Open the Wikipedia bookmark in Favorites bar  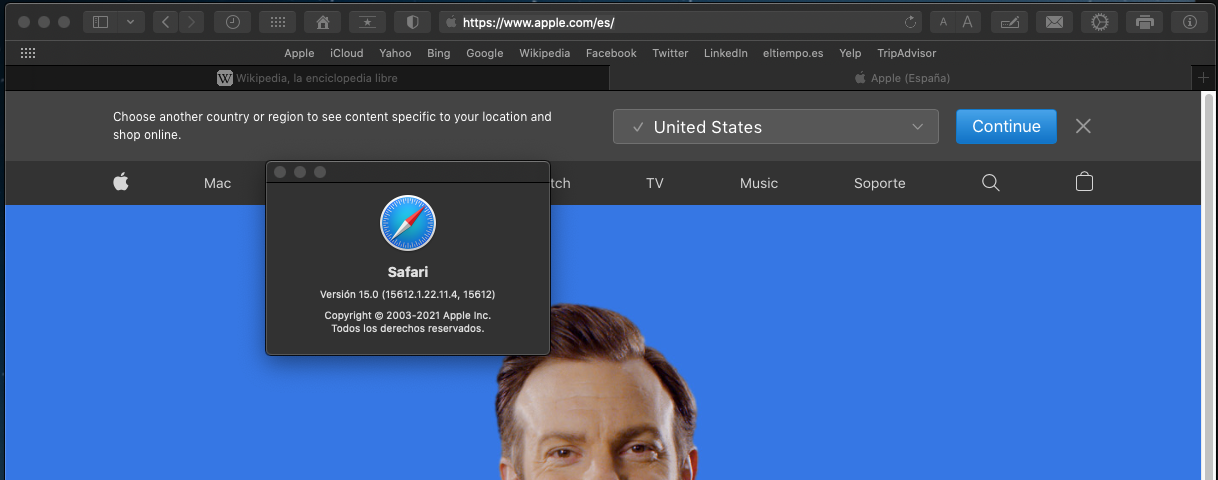coord(545,53)
